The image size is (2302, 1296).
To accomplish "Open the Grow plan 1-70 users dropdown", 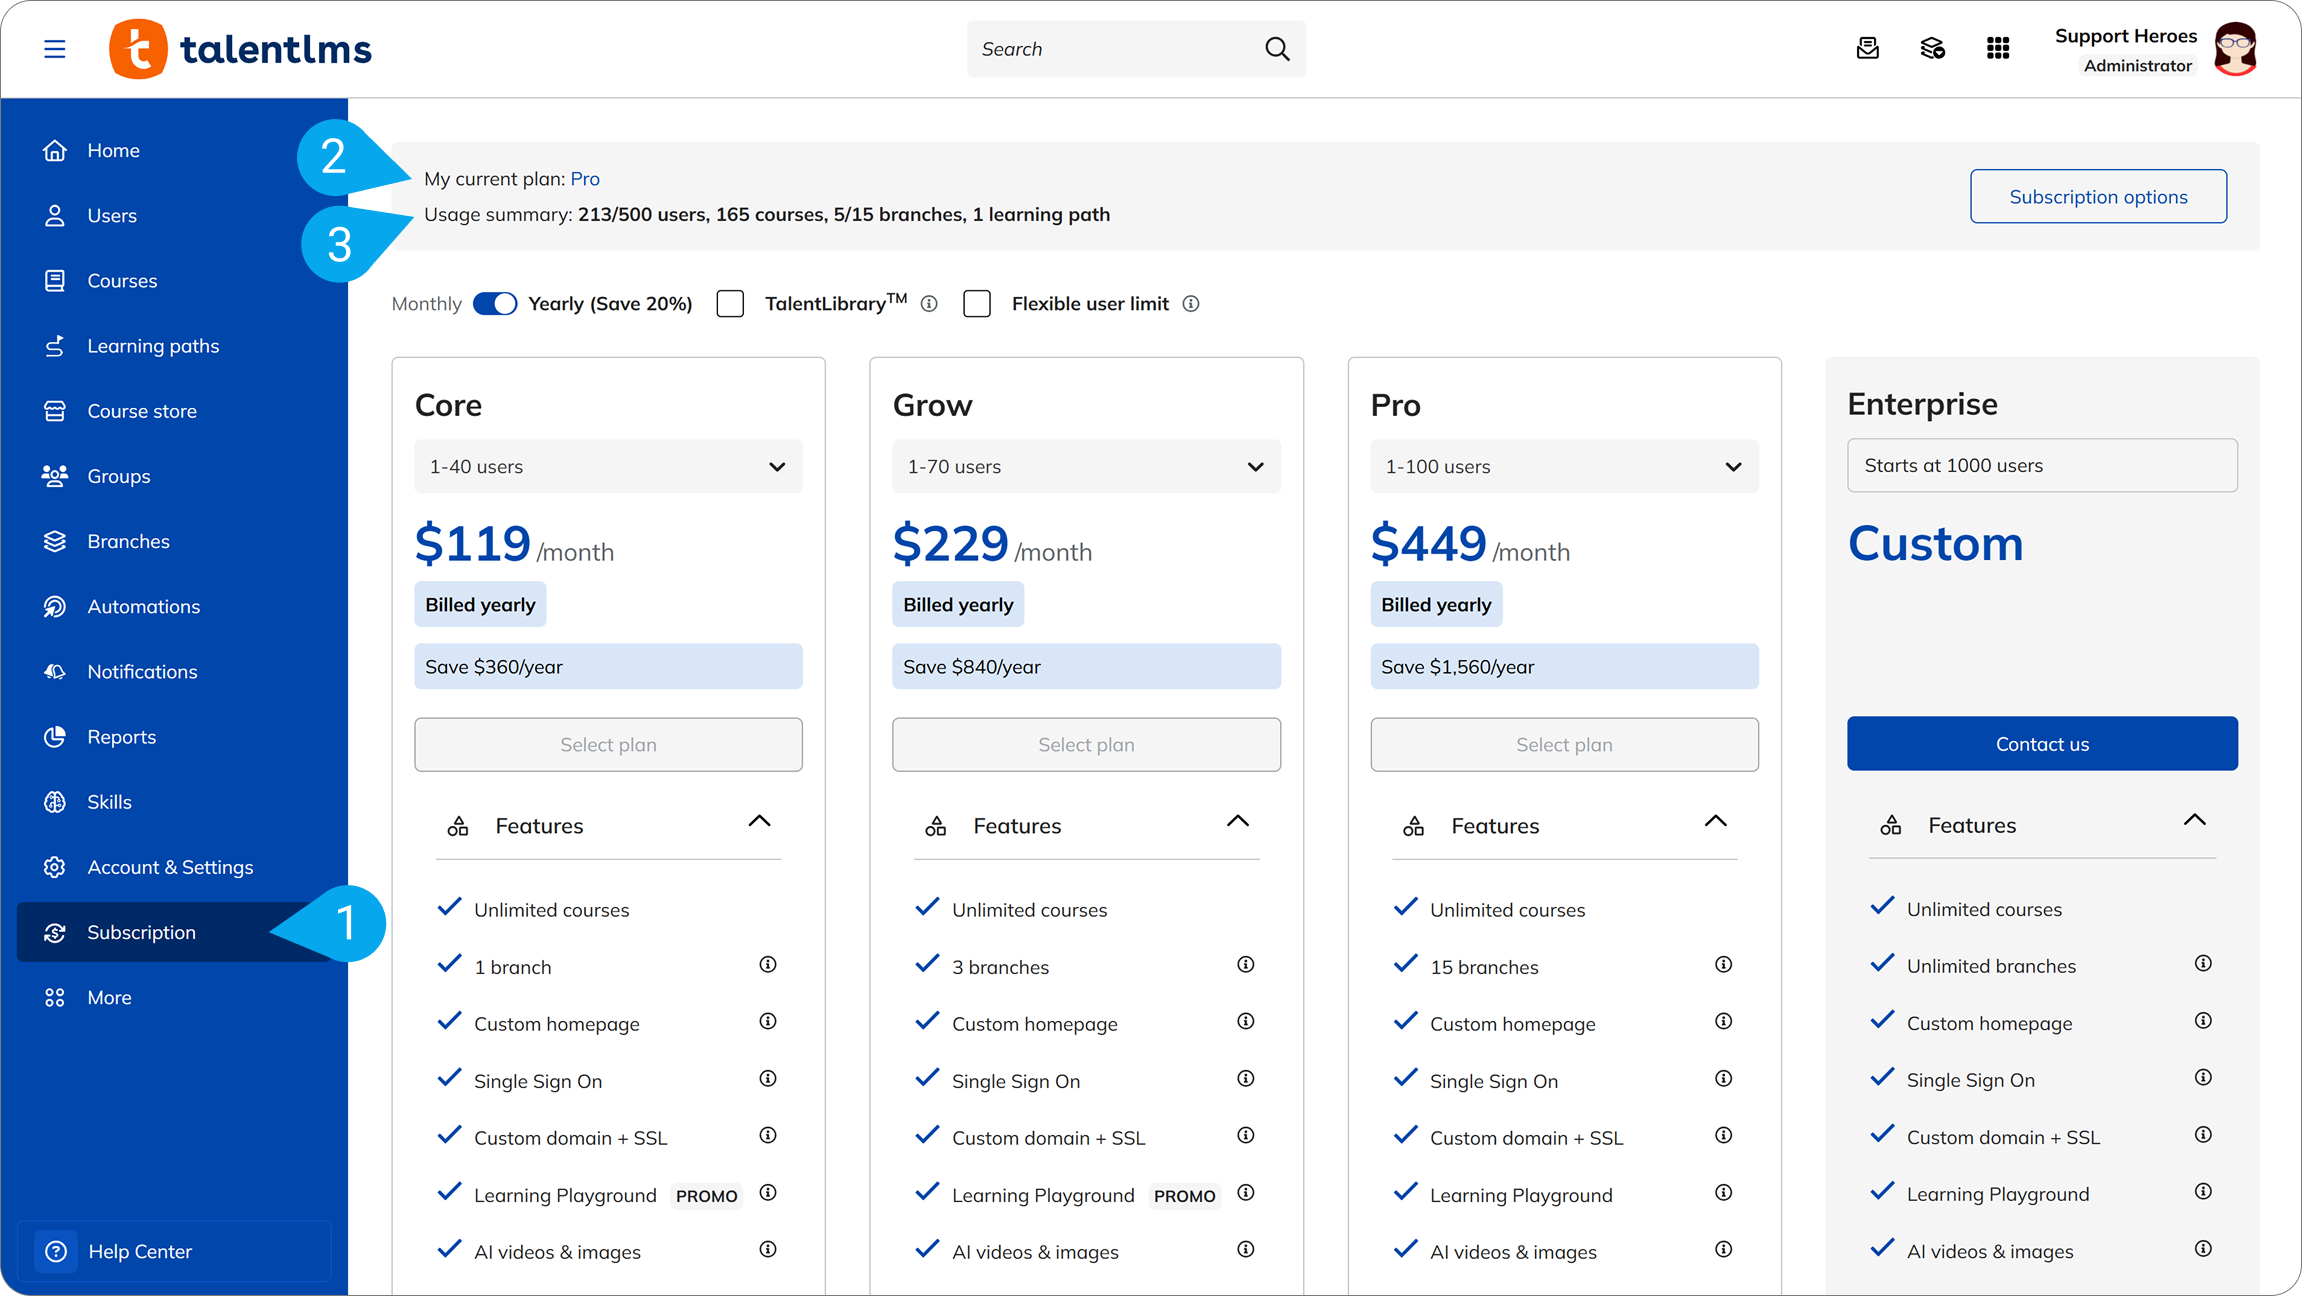I will coord(1086,467).
